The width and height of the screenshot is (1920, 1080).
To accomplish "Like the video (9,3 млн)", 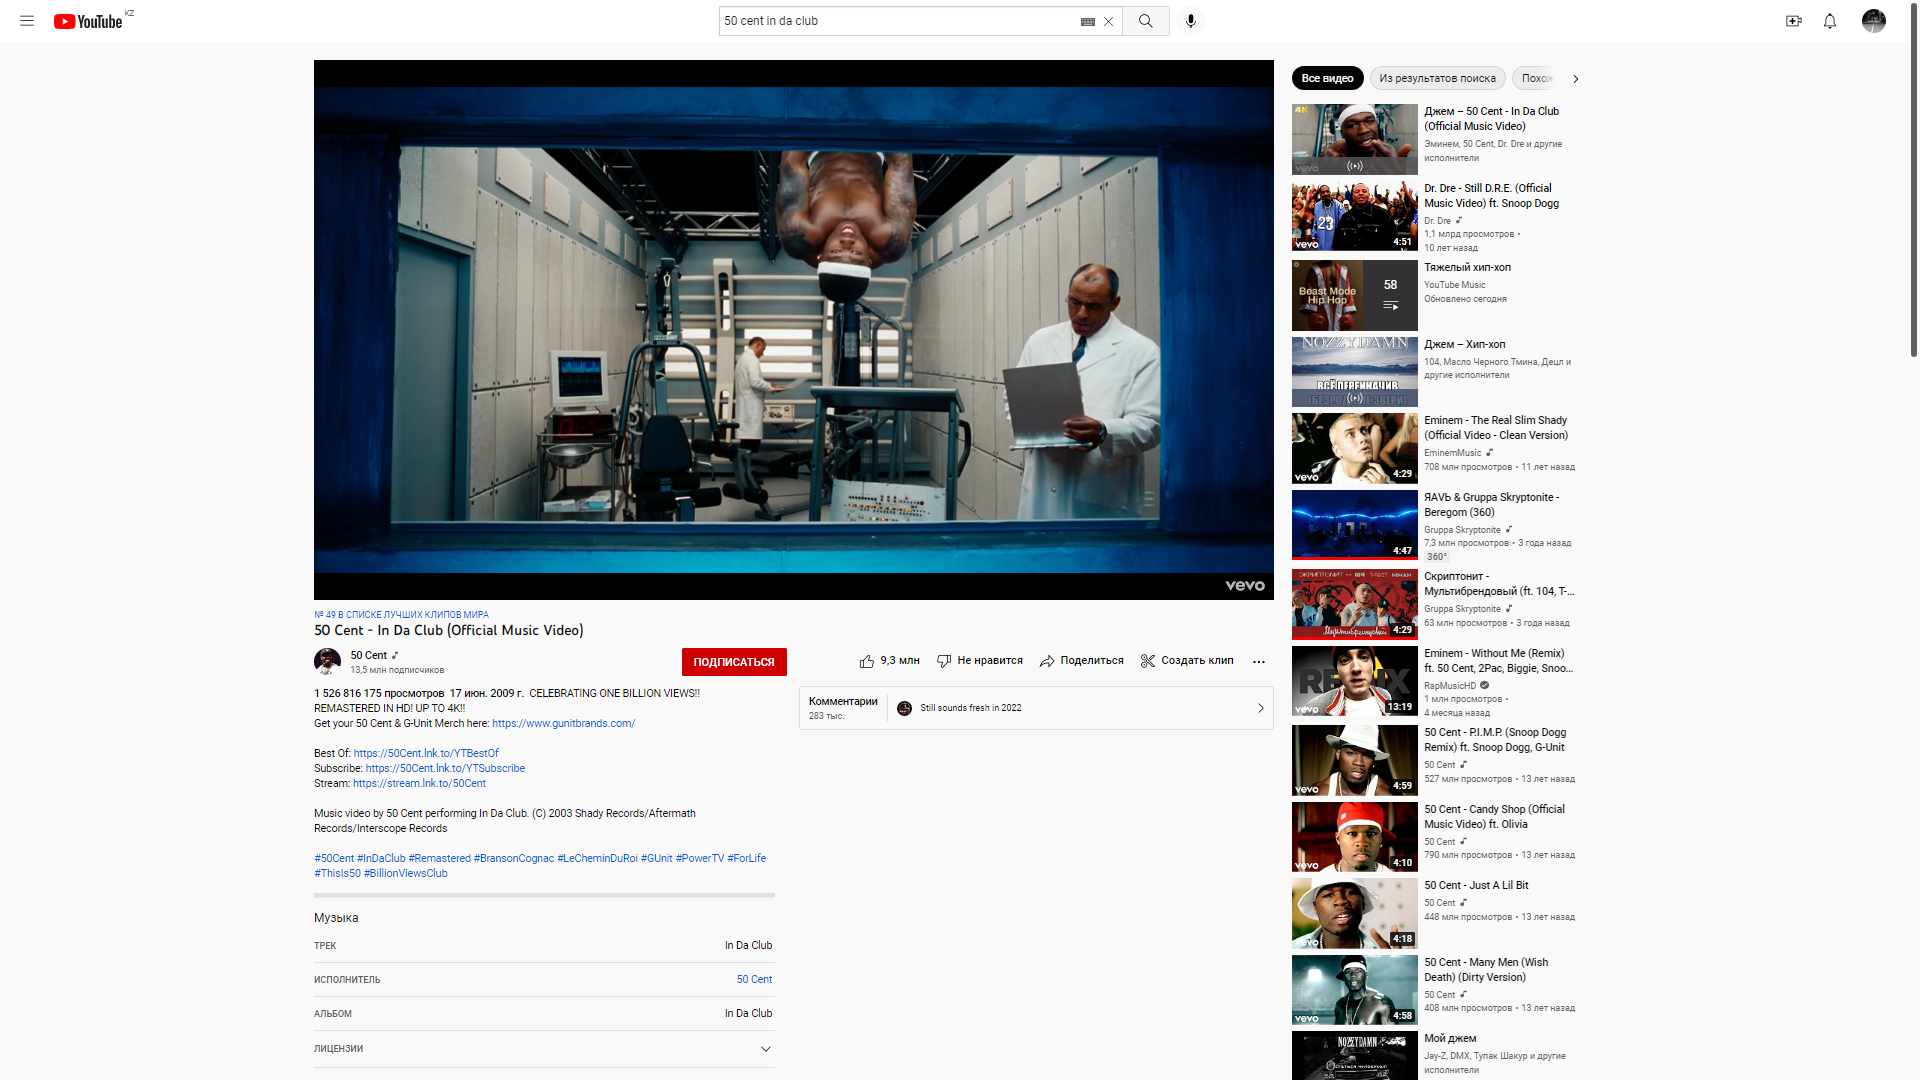I will (889, 661).
